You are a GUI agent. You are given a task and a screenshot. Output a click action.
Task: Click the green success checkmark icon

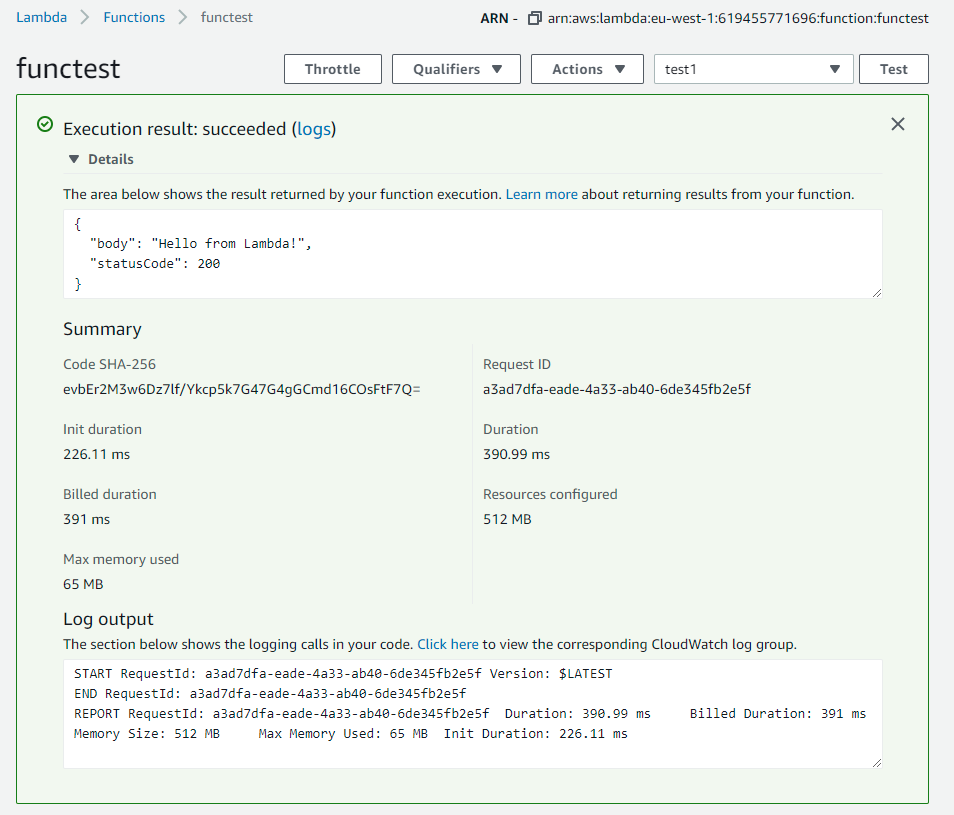(45, 124)
